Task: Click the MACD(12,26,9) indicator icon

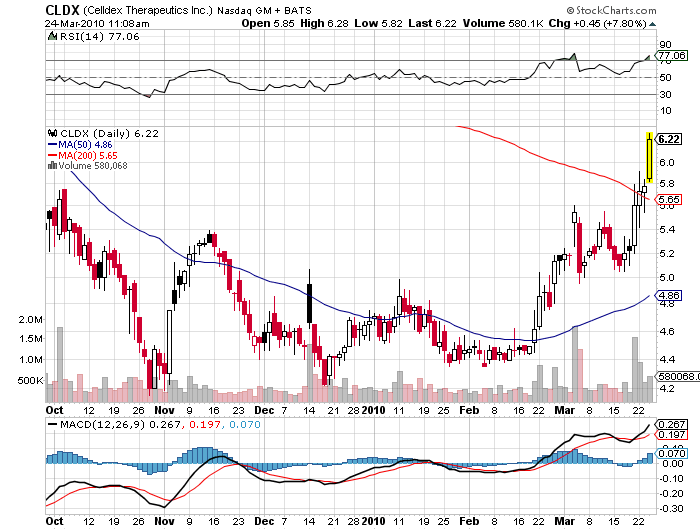Action: click(51, 424)
